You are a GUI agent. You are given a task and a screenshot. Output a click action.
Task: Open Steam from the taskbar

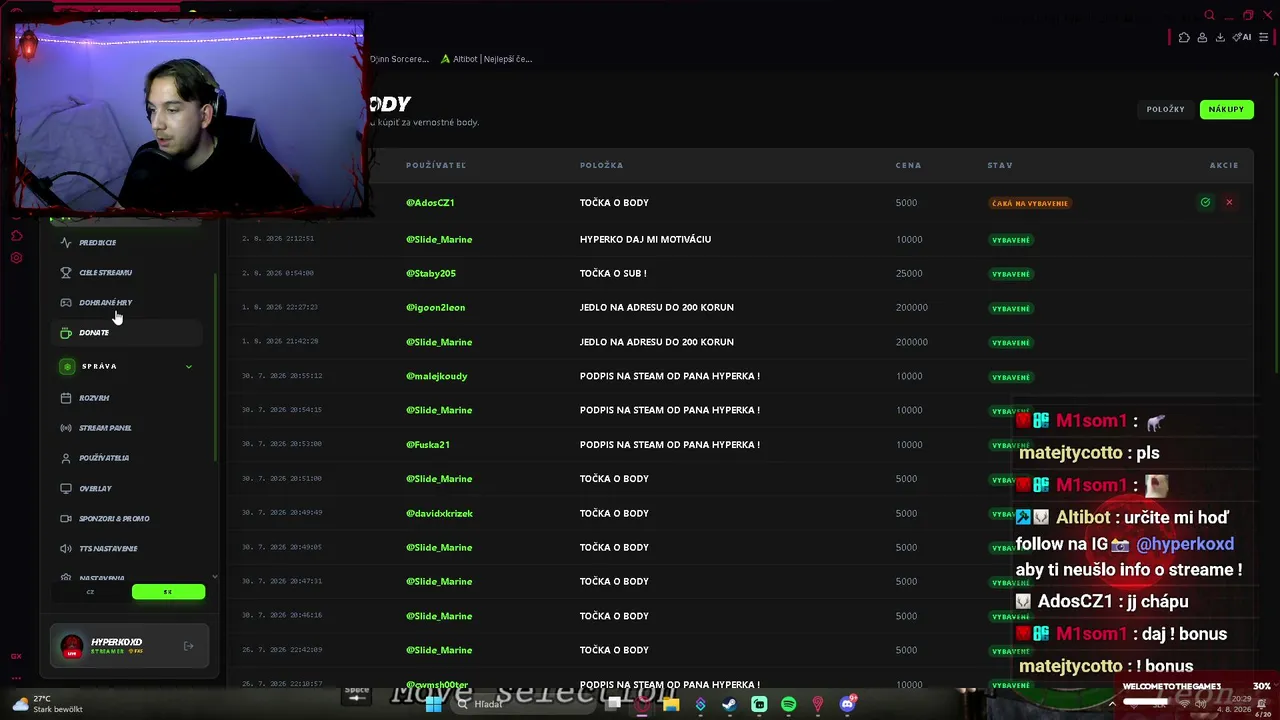[x=729, y=705]
